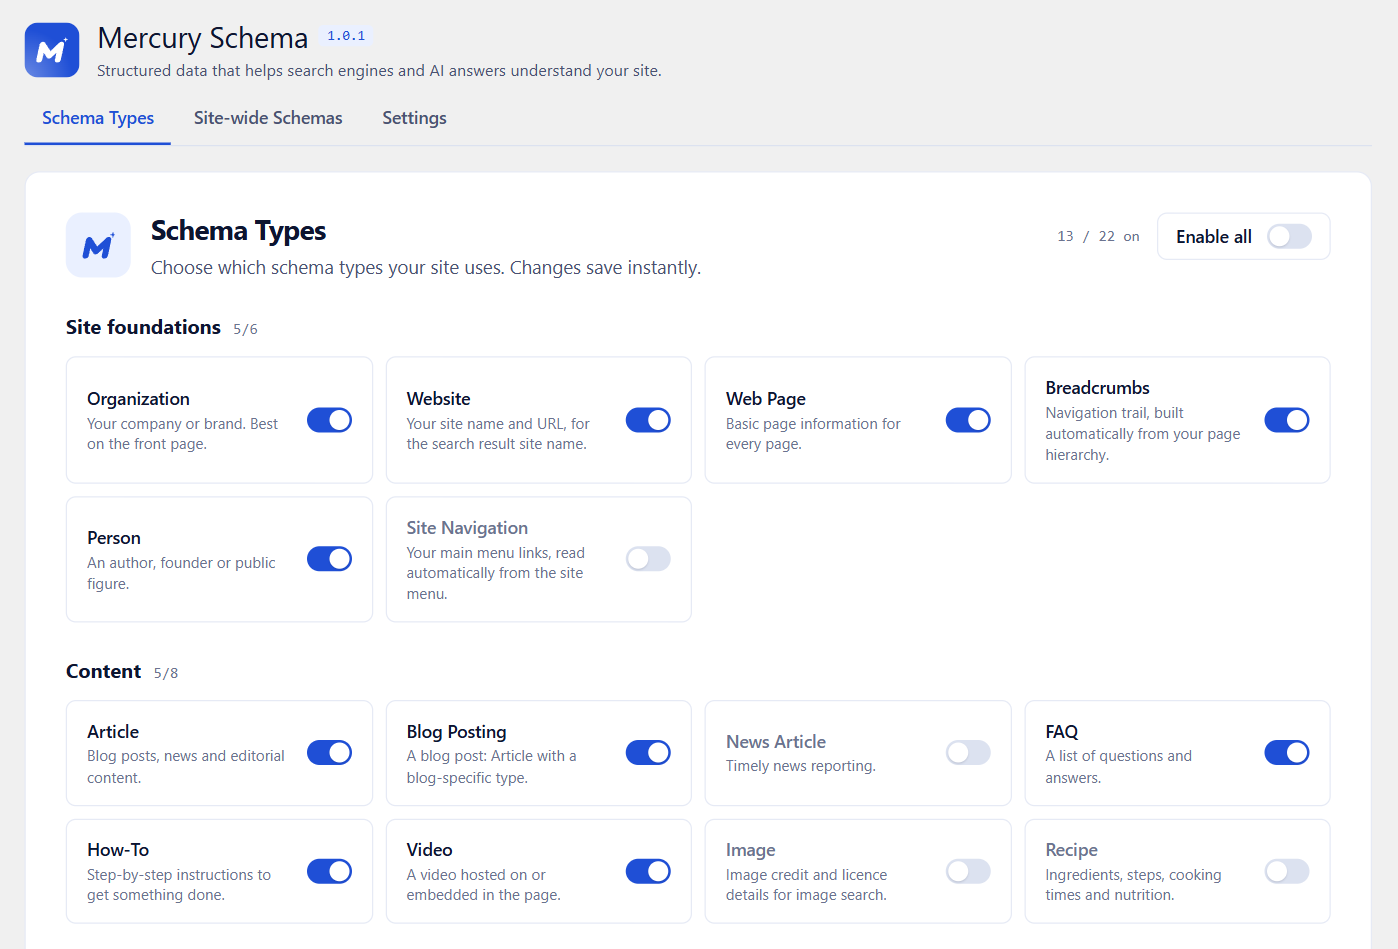Enable the News Article schema

[x=968, y=753]
